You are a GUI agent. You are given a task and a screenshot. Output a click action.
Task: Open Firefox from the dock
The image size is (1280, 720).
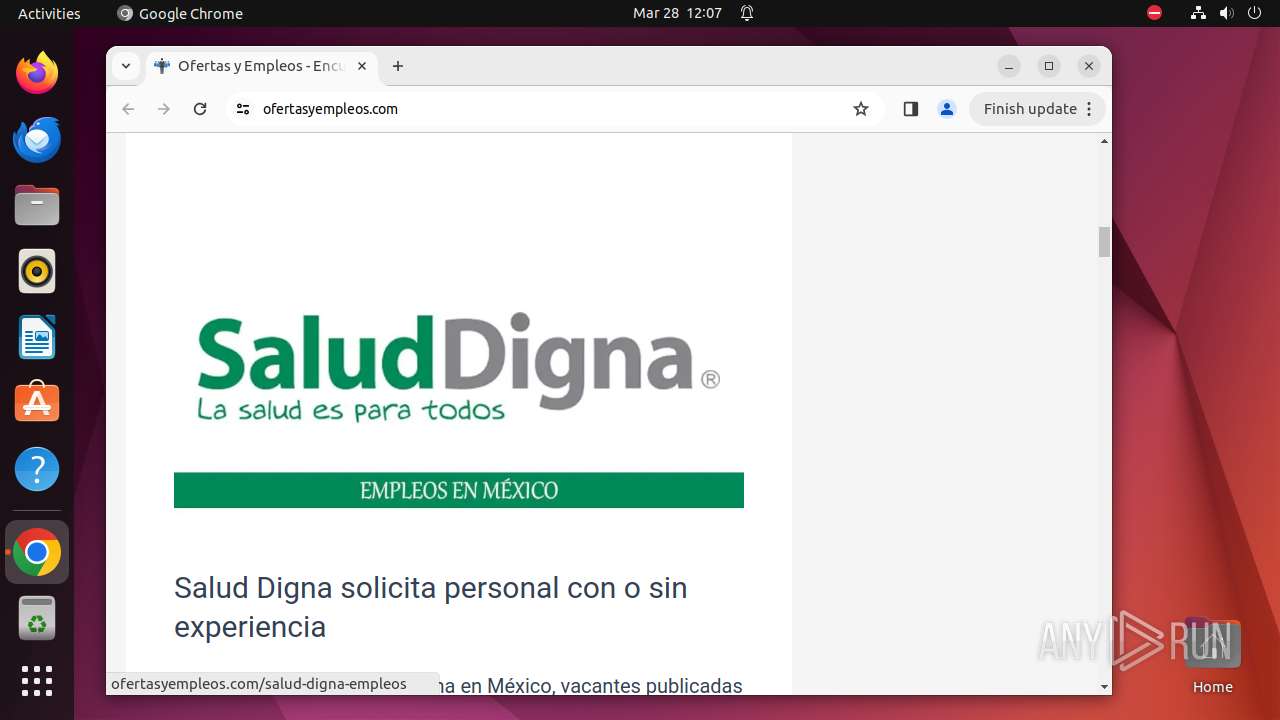click(x=37, y=73)
